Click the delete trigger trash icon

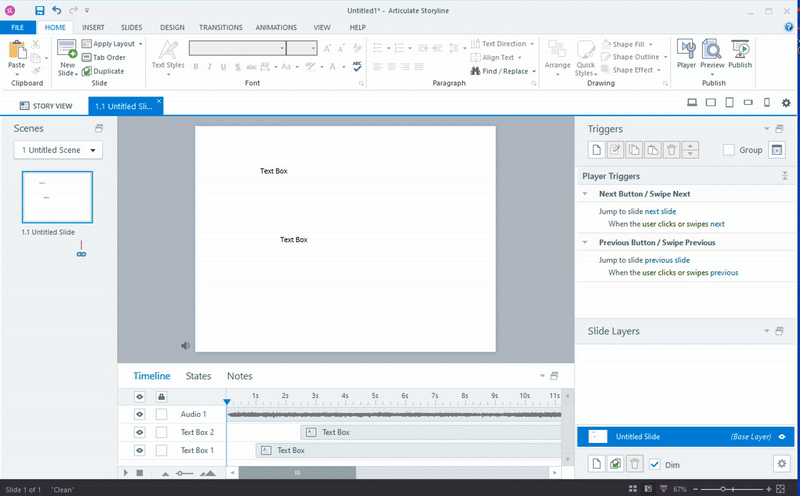(672, 150)
